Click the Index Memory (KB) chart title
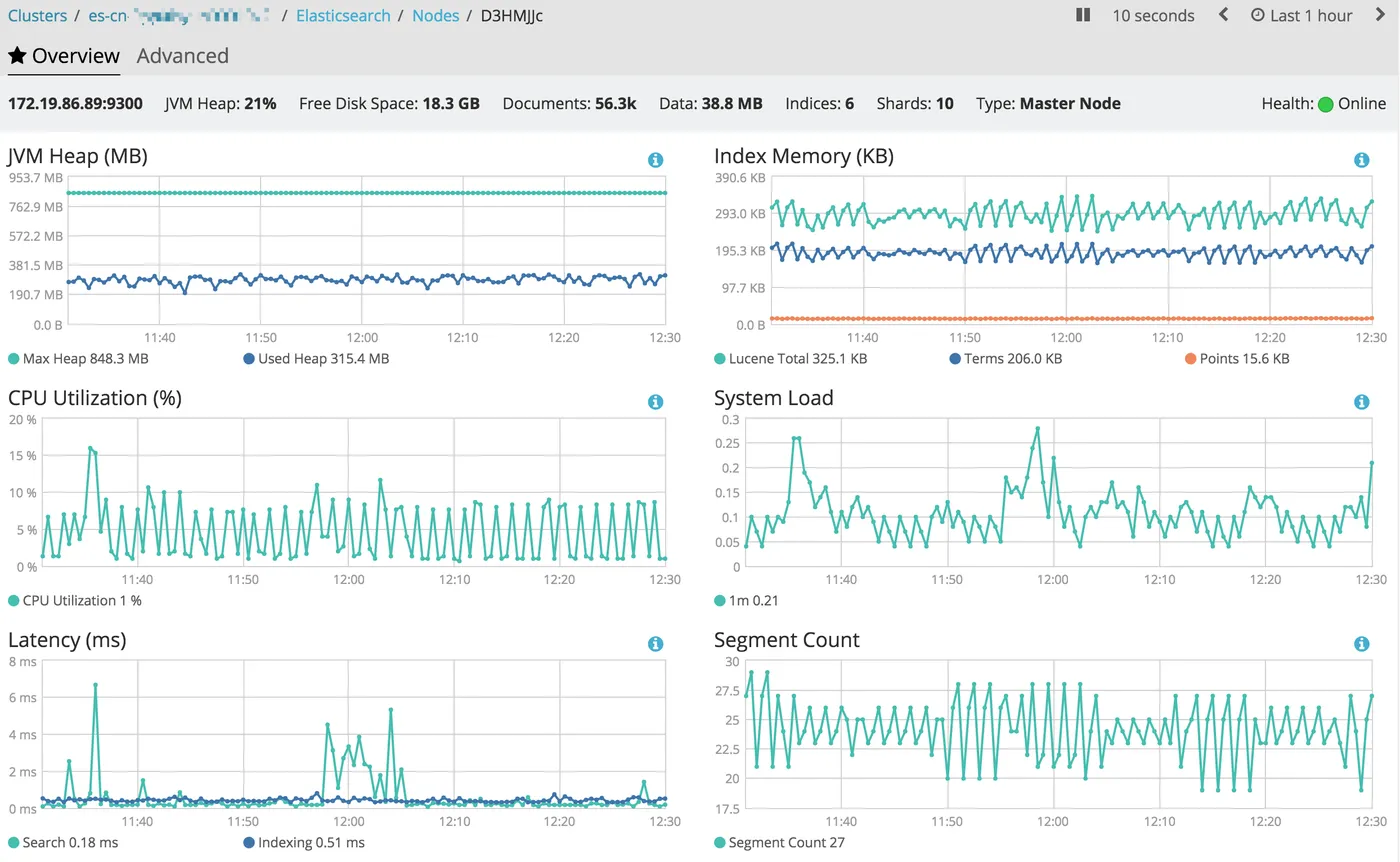The height and width of the screenshot is (862, 1400). click(804, 157)
